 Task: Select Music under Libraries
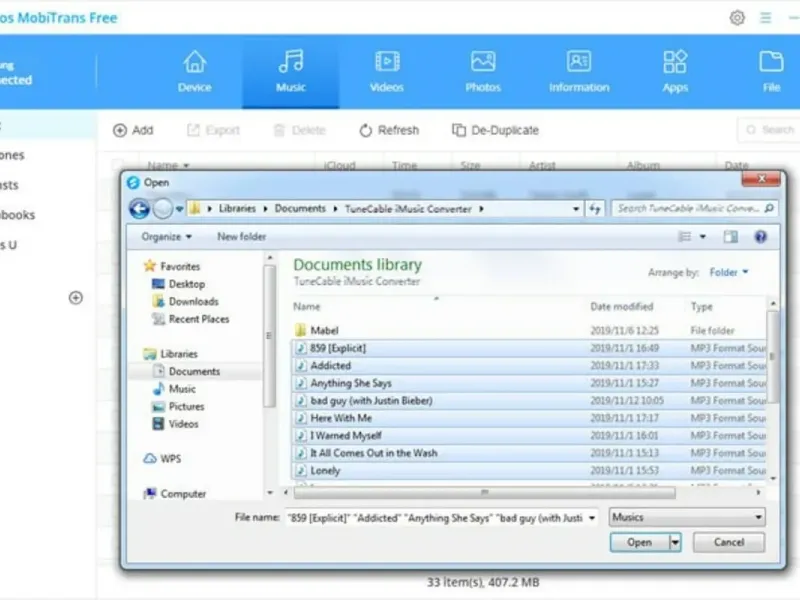click(x=174, y=389)
